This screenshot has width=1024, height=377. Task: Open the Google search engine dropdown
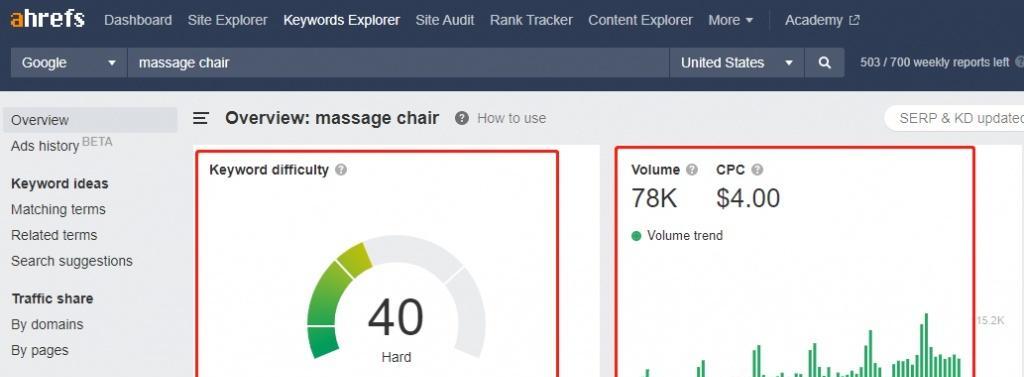point(69,63)
